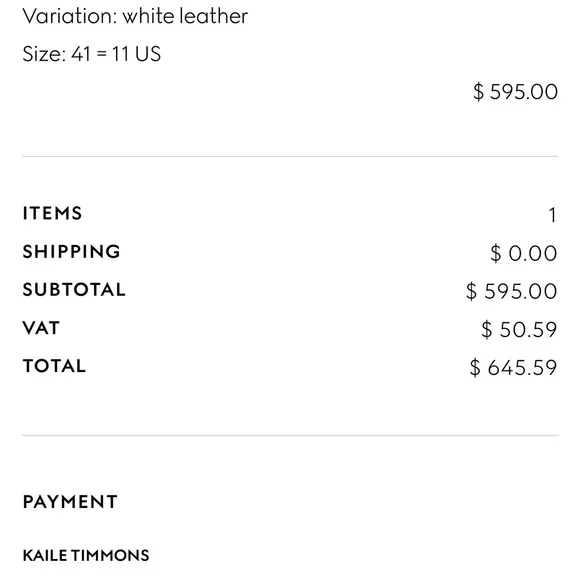Click the Size 41 = 11 US line

coord(92,54)
